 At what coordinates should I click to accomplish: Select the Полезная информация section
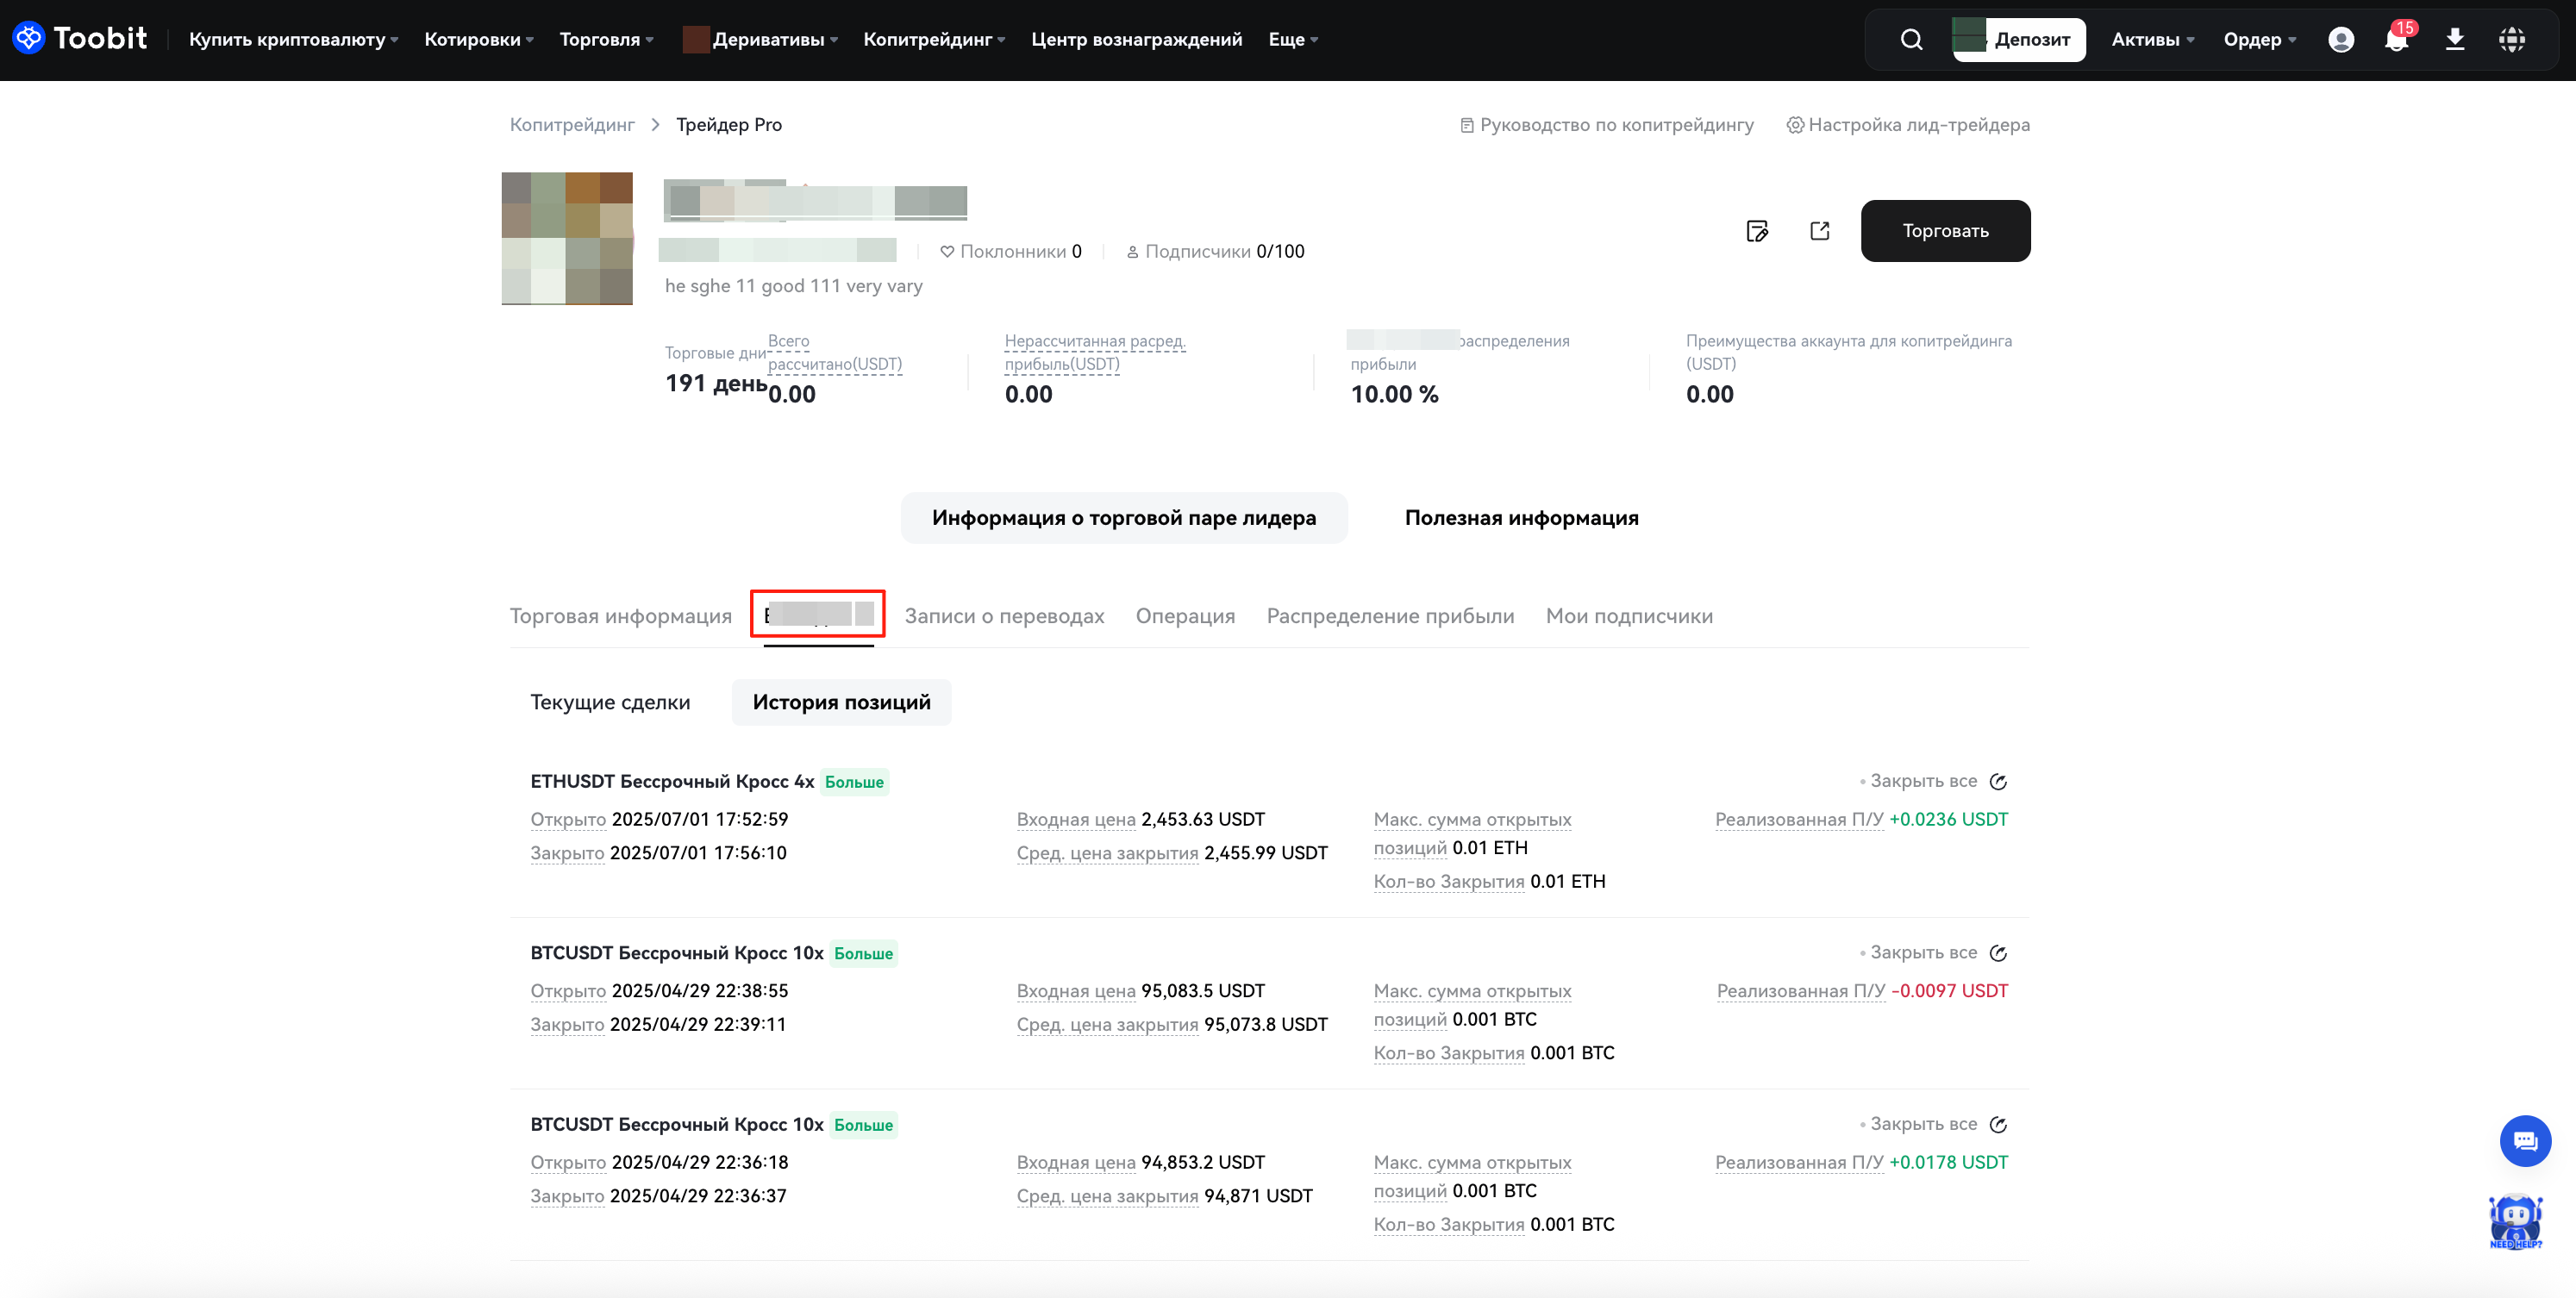pos(1521,518)
